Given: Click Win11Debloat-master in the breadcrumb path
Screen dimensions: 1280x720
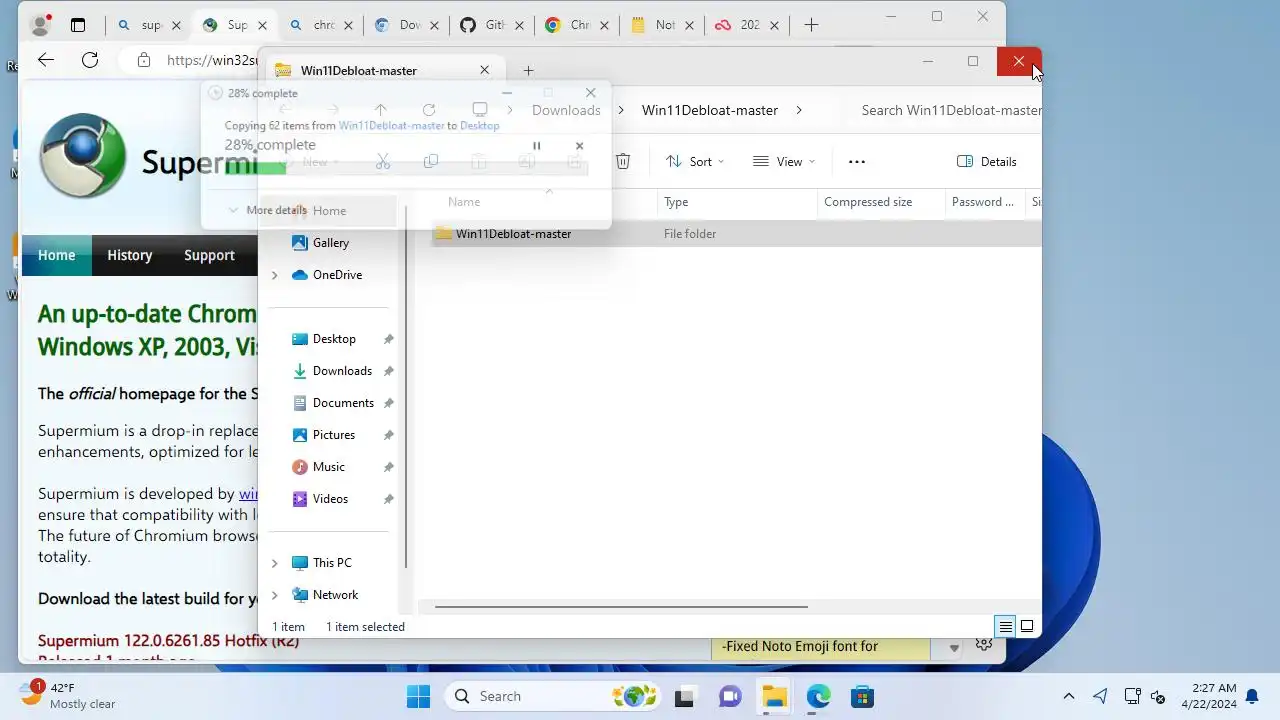Looking at the screenshot, I should 710,110.
